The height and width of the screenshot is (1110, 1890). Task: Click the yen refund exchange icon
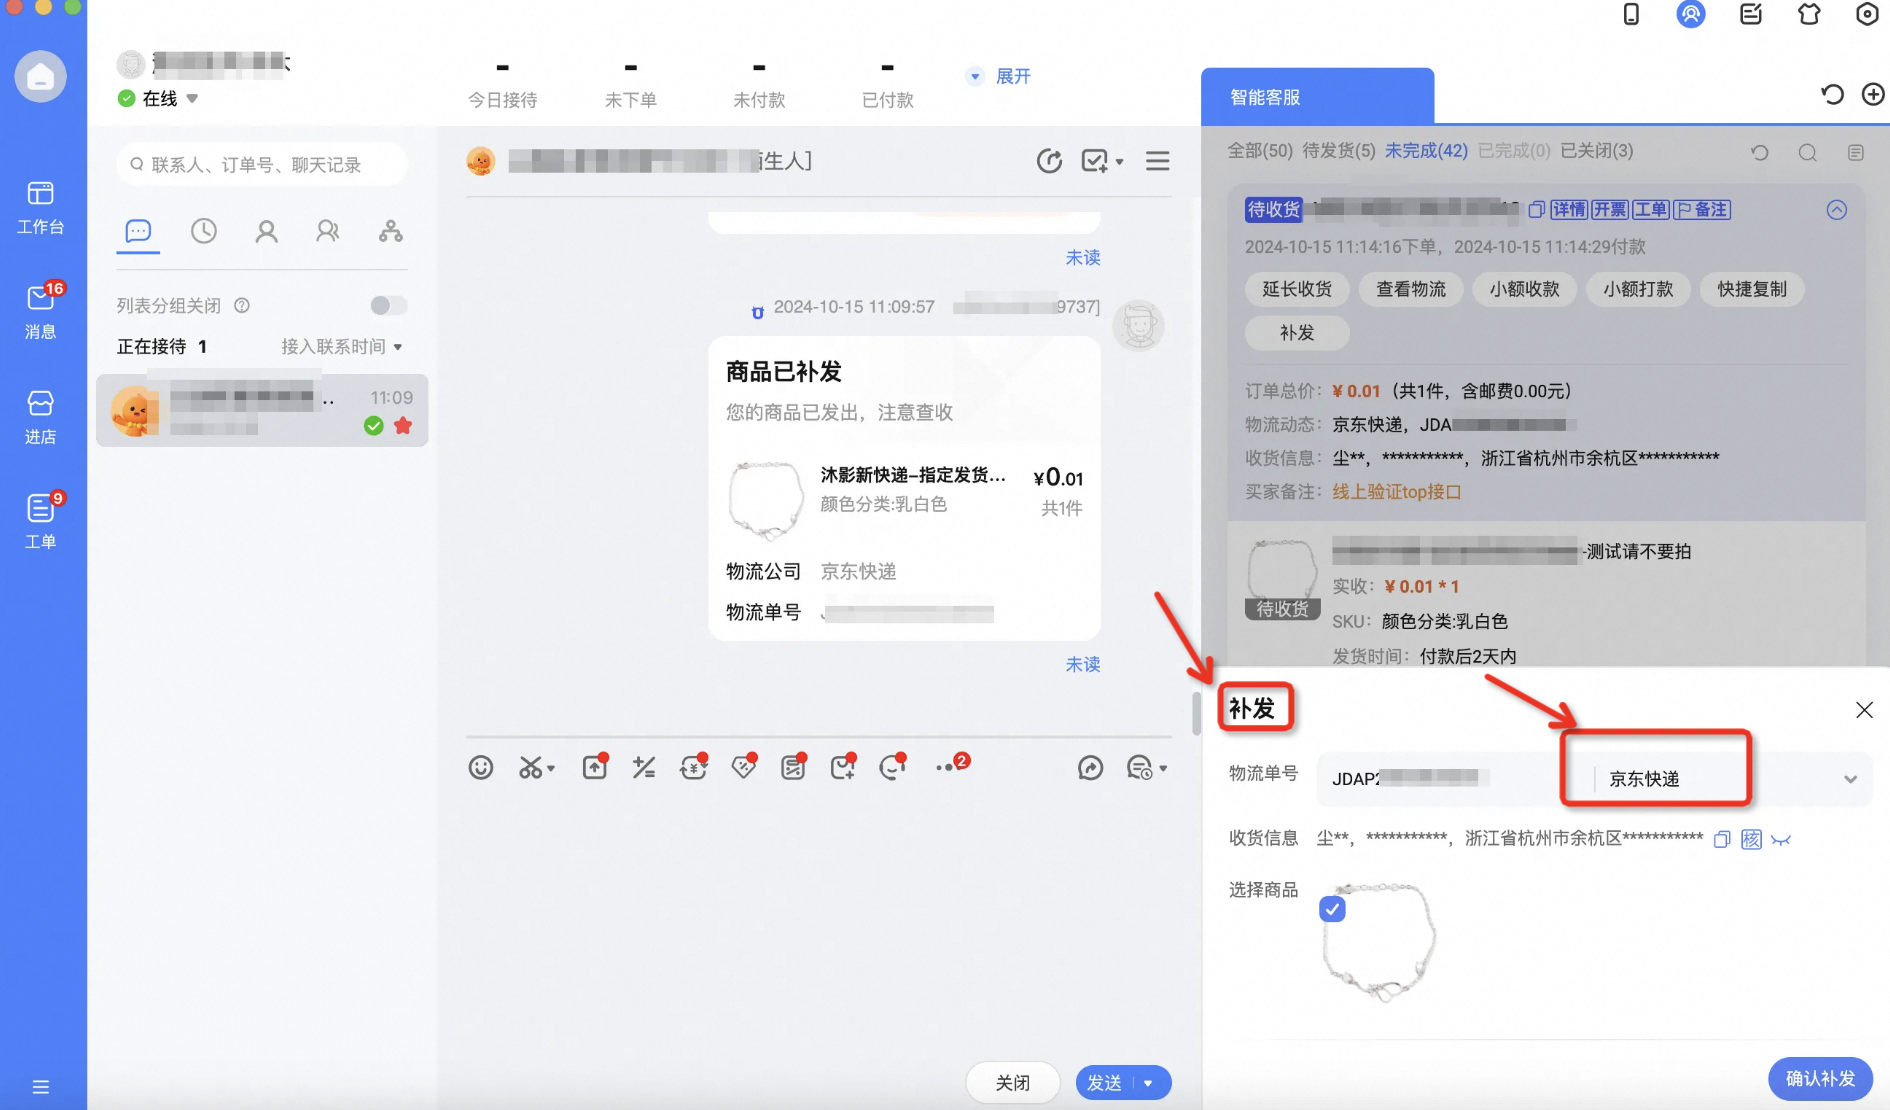(694, 767)
